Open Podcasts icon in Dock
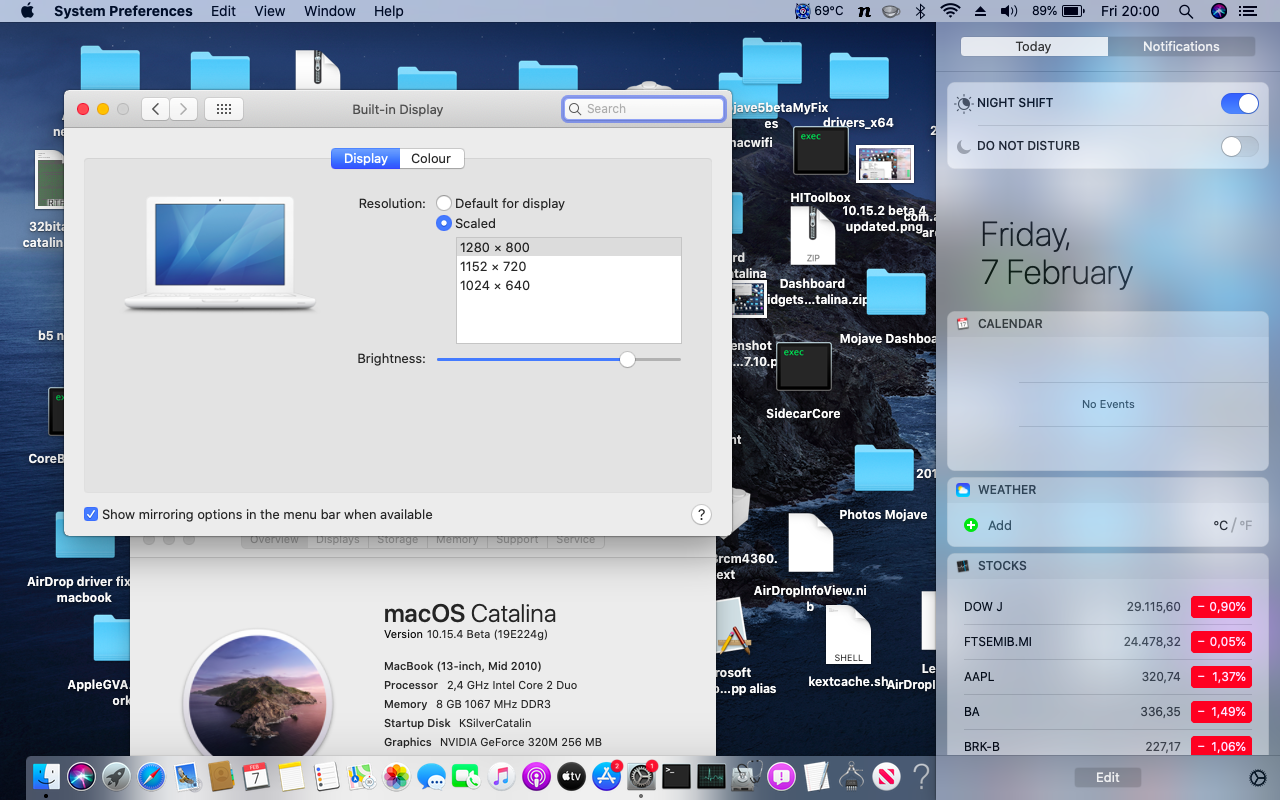The image size is (1280, 800). 536,775
